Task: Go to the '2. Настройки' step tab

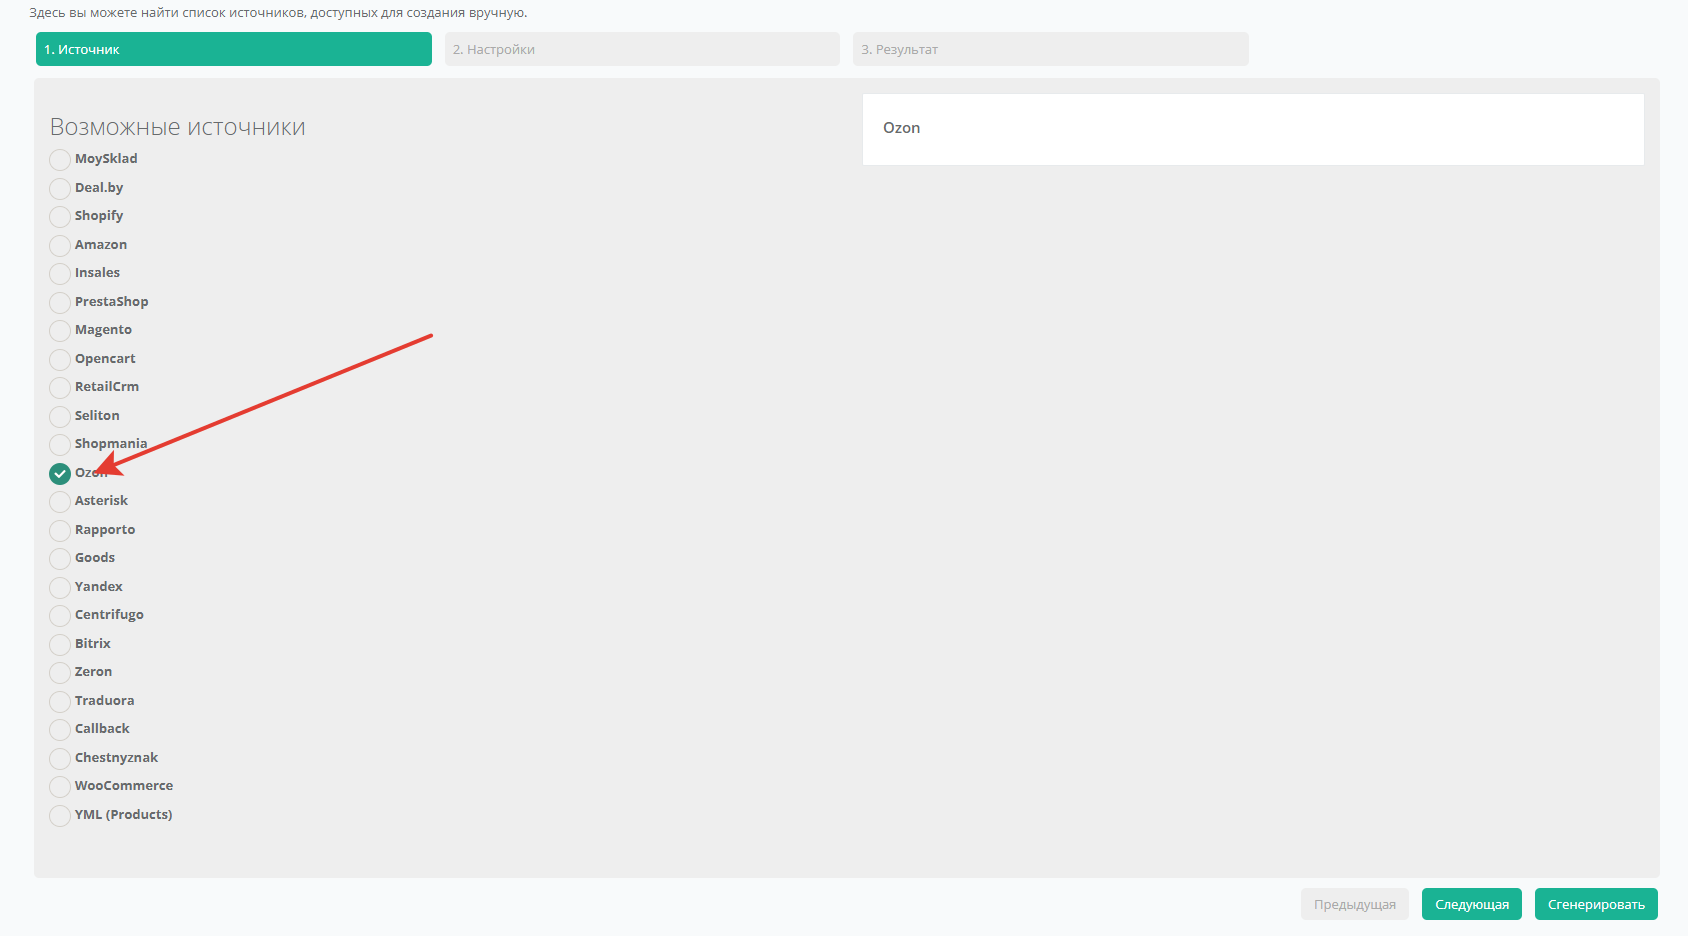Action: pyautogui.click(x=642, y=49)
